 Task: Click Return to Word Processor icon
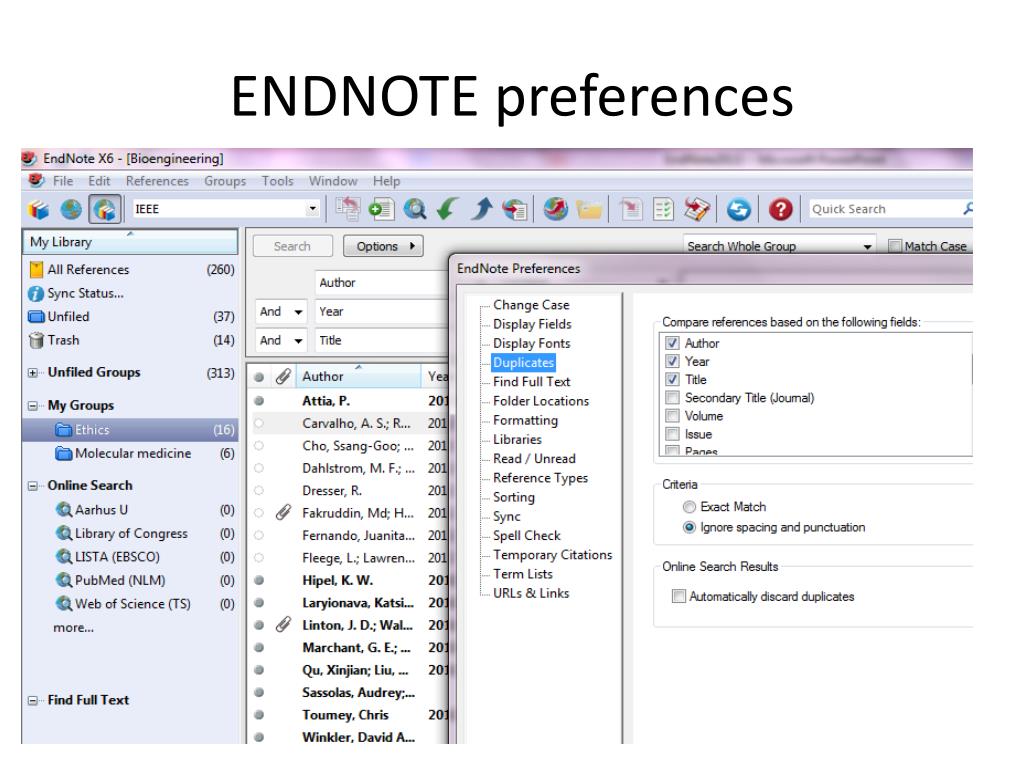[697, 209]
